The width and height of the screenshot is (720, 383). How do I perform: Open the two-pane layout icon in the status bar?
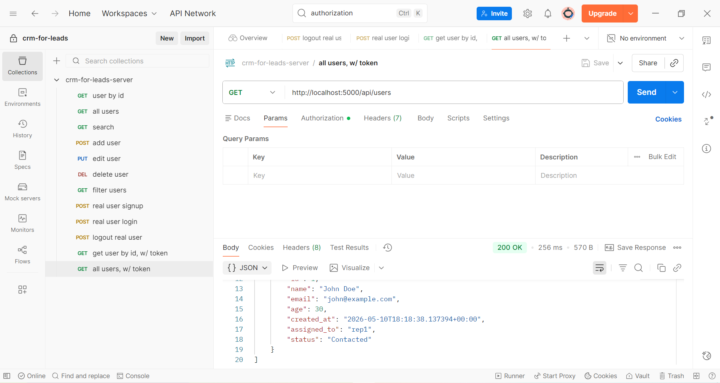697,376
